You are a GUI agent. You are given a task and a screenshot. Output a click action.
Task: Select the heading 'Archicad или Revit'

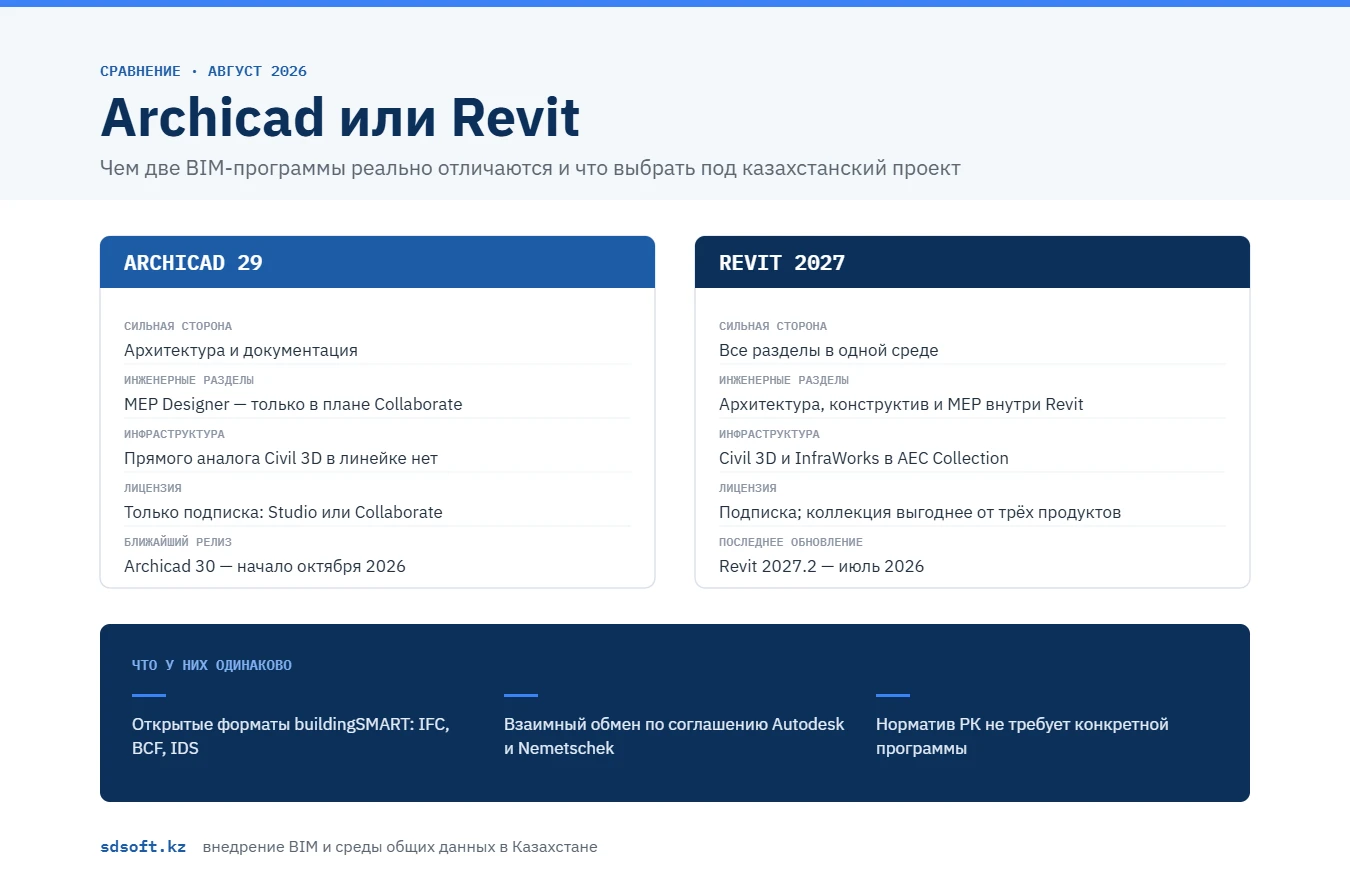tap(340, 117)
